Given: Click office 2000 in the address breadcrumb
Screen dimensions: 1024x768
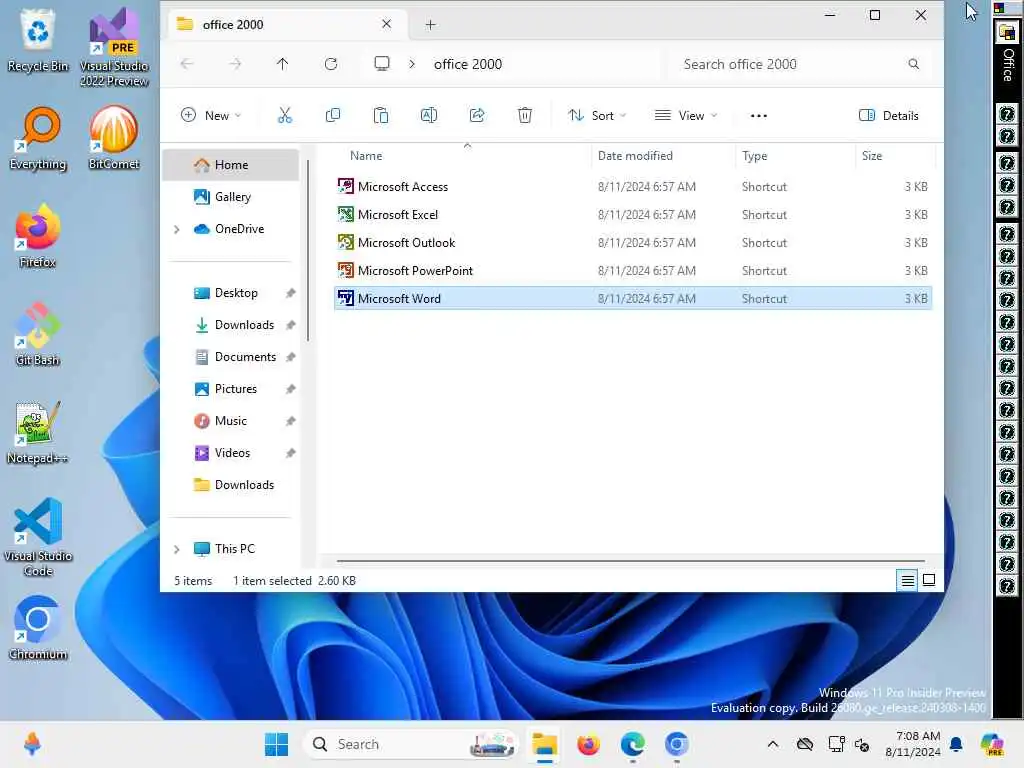Looking at the screenshot, I should tap(468, 64).
